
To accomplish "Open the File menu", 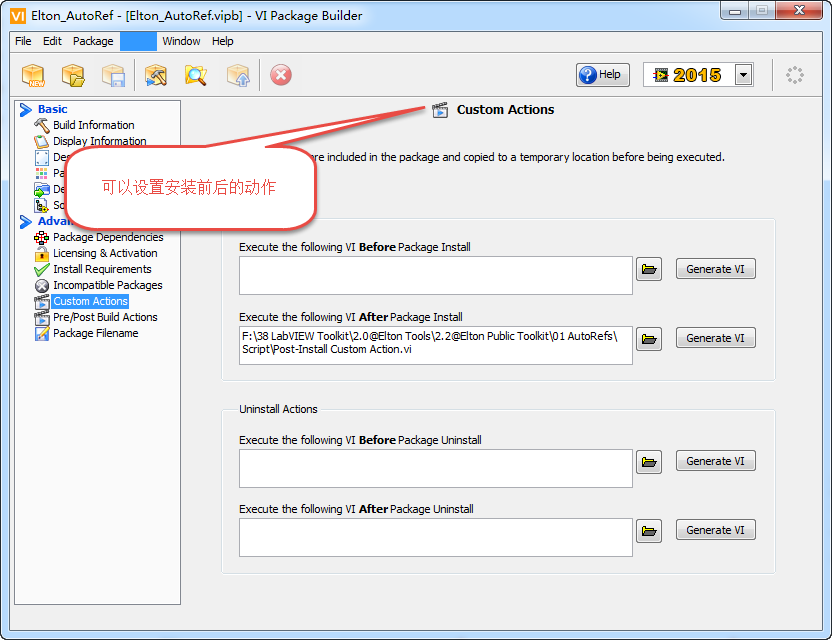I will [x=23, y=41].
